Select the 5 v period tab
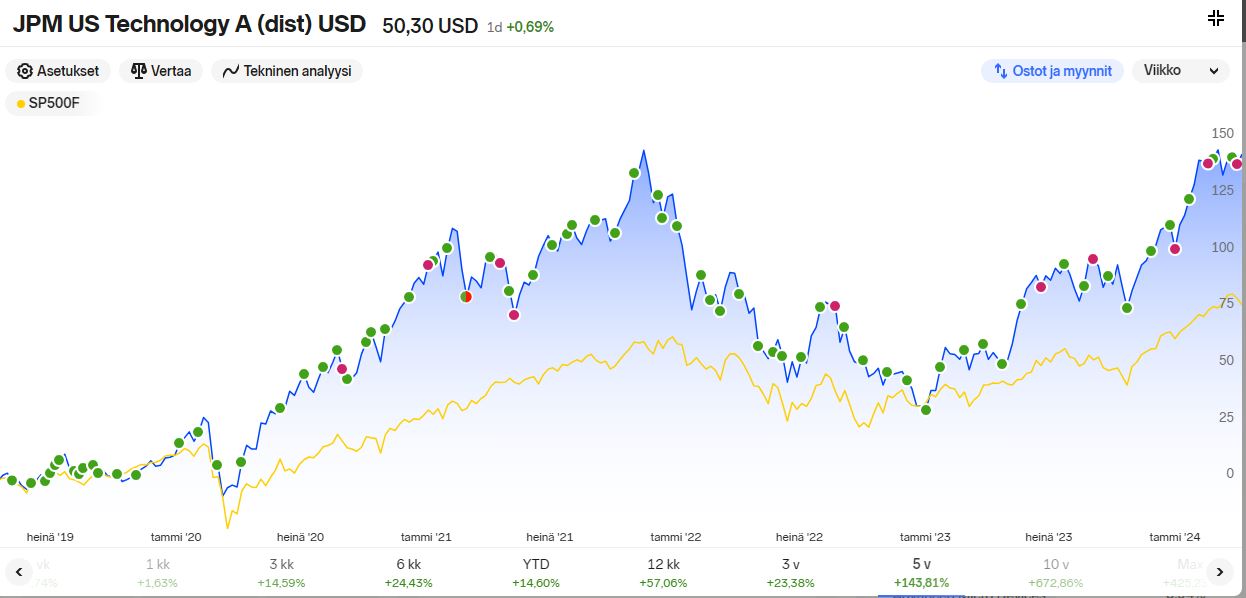Screen dimensions: 1246x598 coord(921,572)
